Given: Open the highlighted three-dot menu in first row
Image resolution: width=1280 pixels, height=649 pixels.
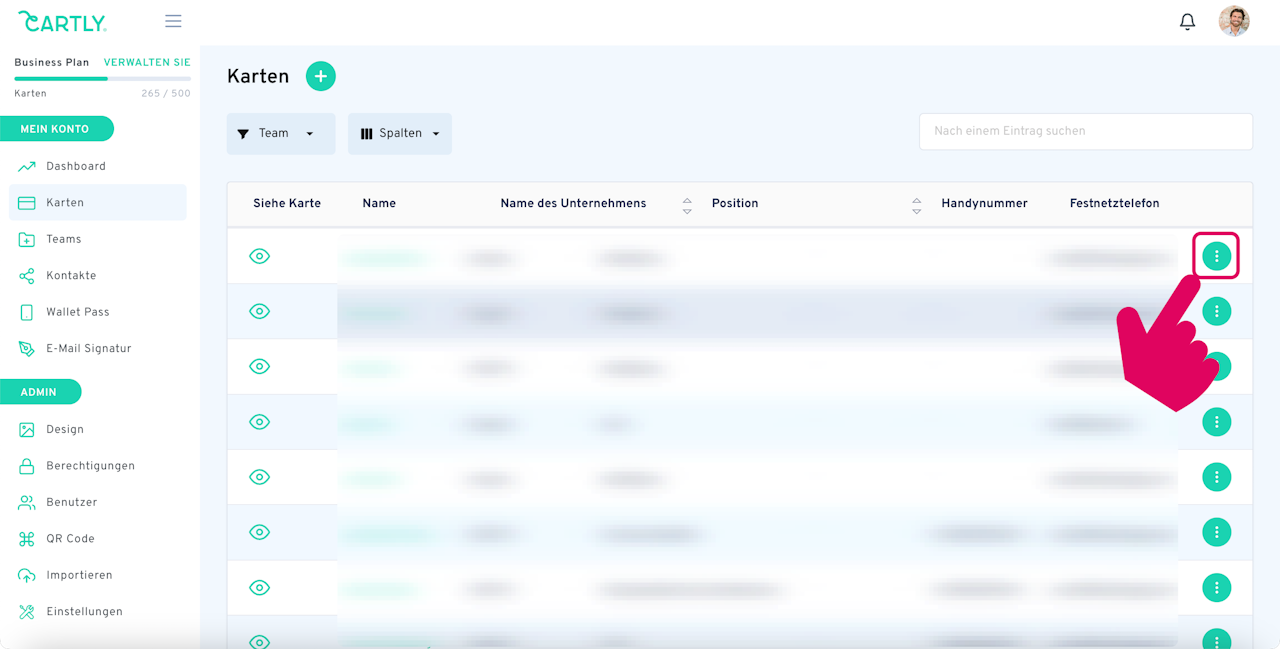Looking at the screenshot, I should 1216,256.
